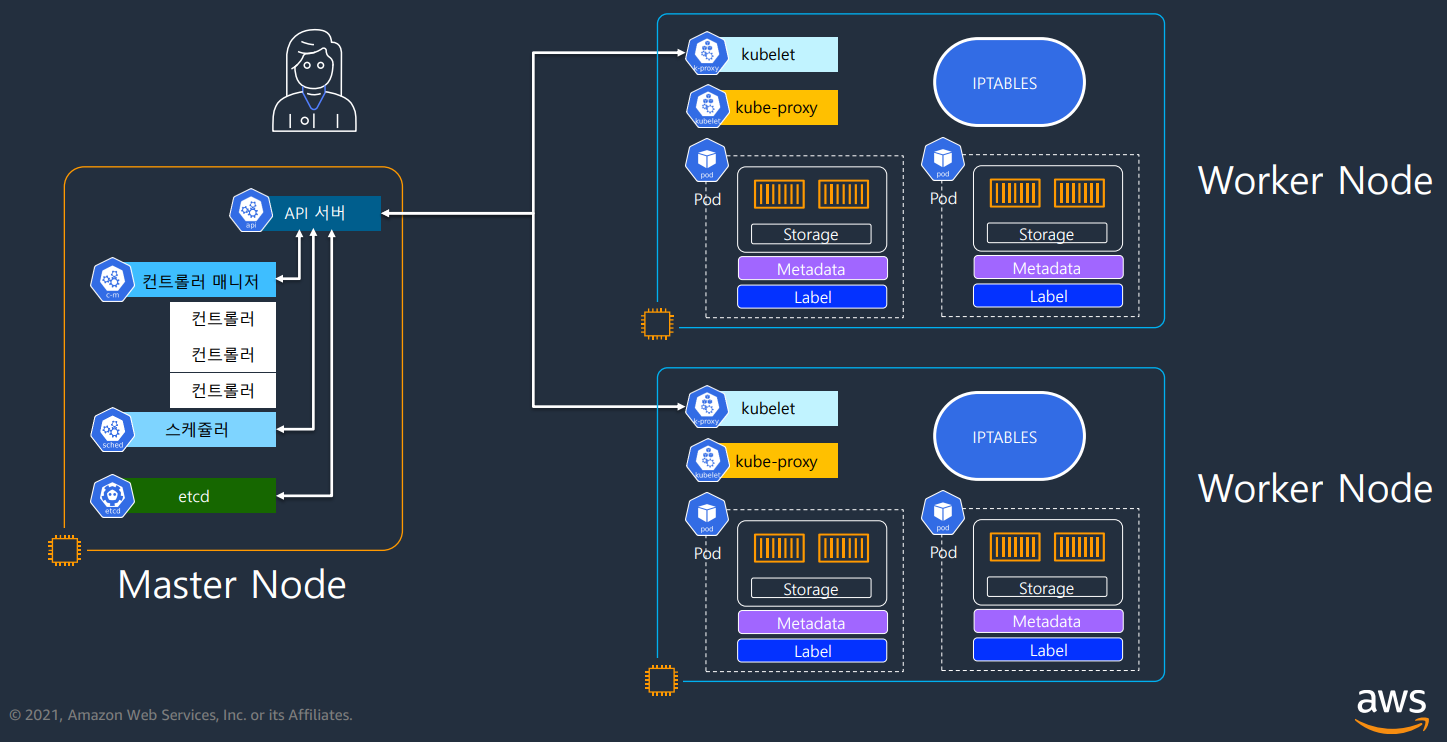Click second container icon in upper node's left Pod
The width and height of the screenshot is (1447, 742).
coord(843,194)
